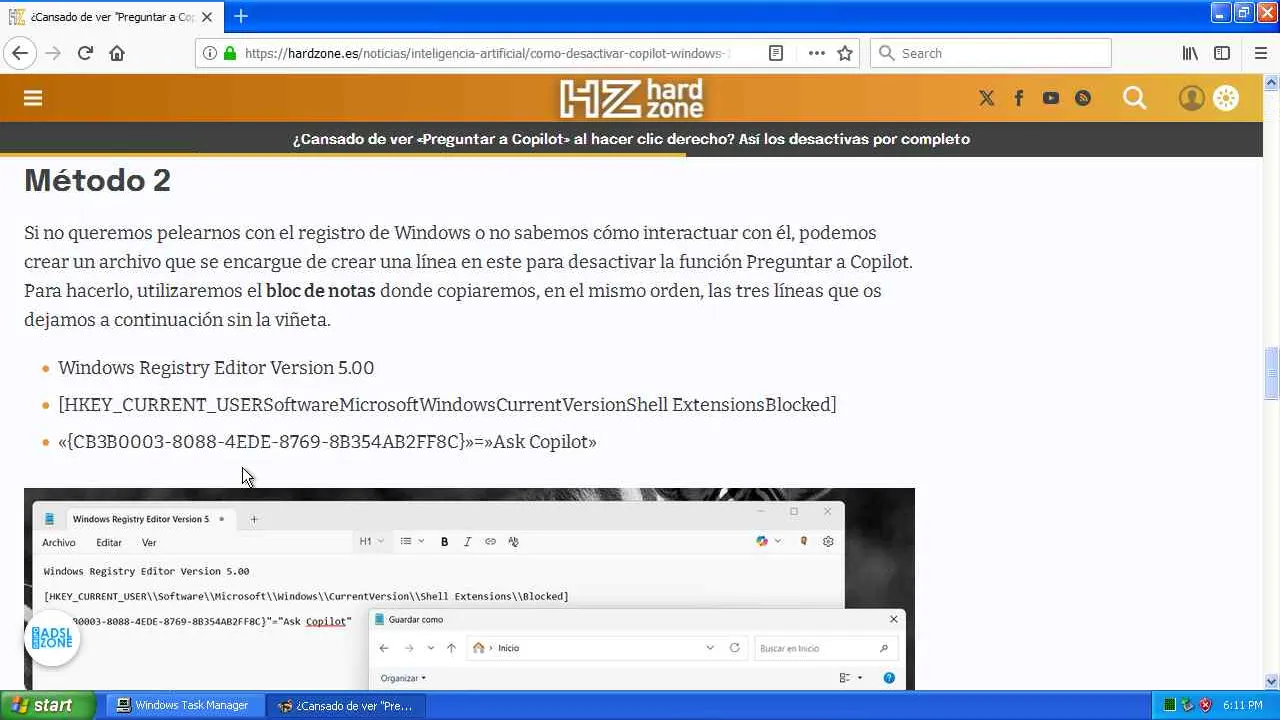Click the HKEY_CURRENT_USER registry path line
Screen dimensions: 1280x720
[x=447, y=405]
